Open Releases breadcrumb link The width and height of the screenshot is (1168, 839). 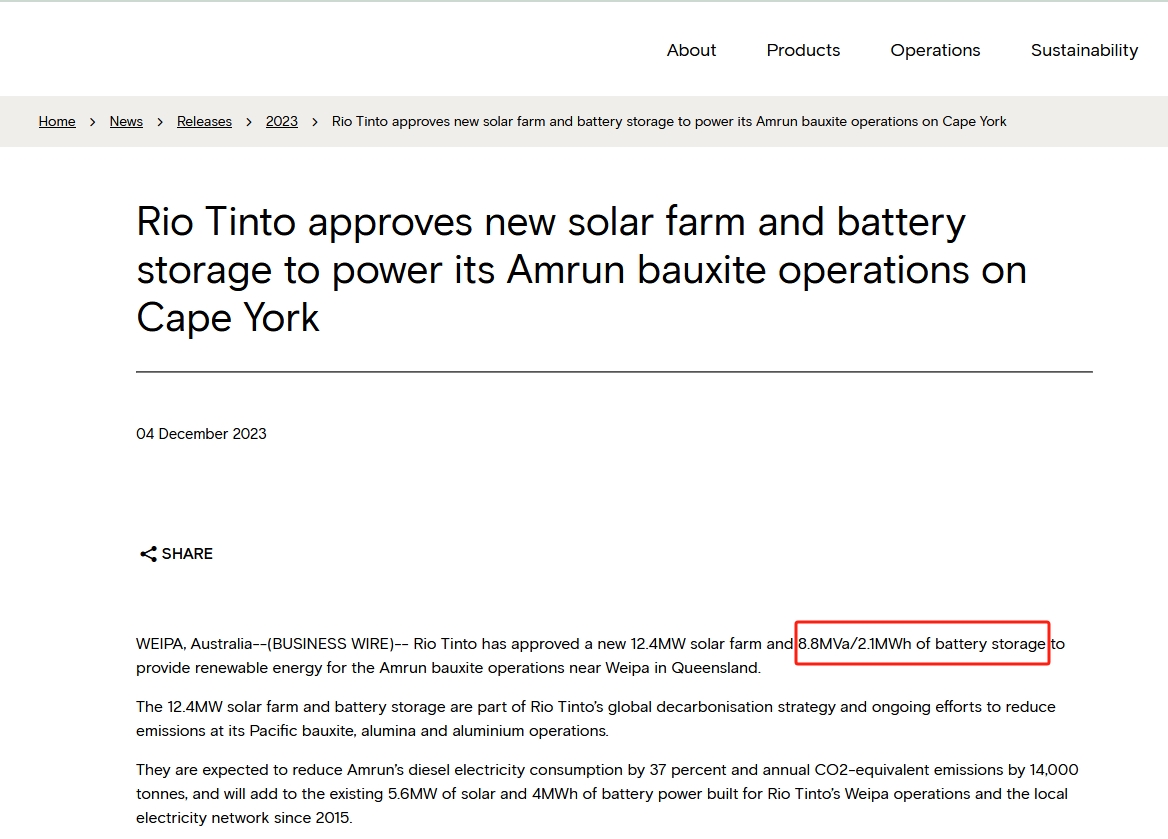(x=204, y=121)
